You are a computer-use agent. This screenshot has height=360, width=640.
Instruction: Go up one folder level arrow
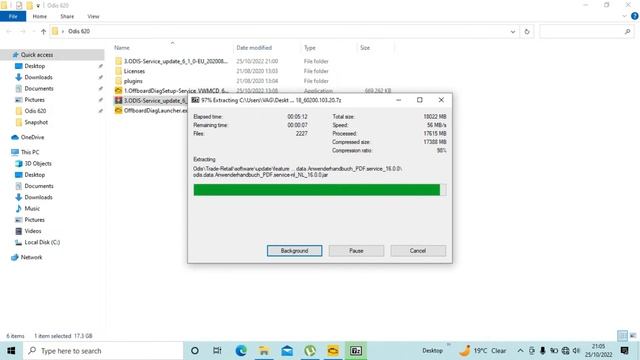point(43,31)
